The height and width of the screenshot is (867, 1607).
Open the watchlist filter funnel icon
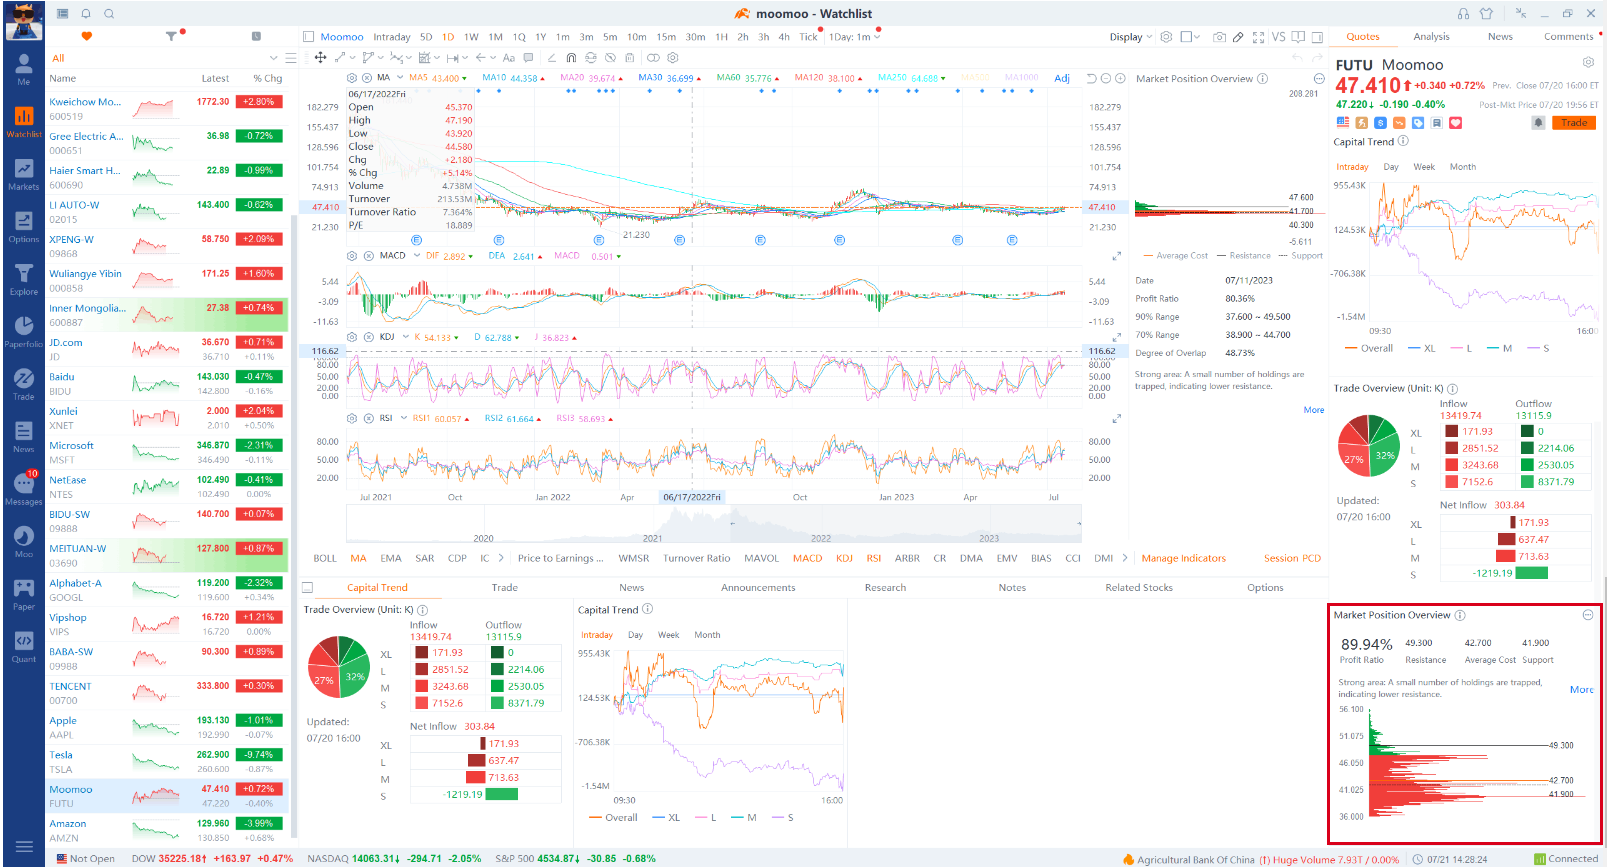point(172,36)
